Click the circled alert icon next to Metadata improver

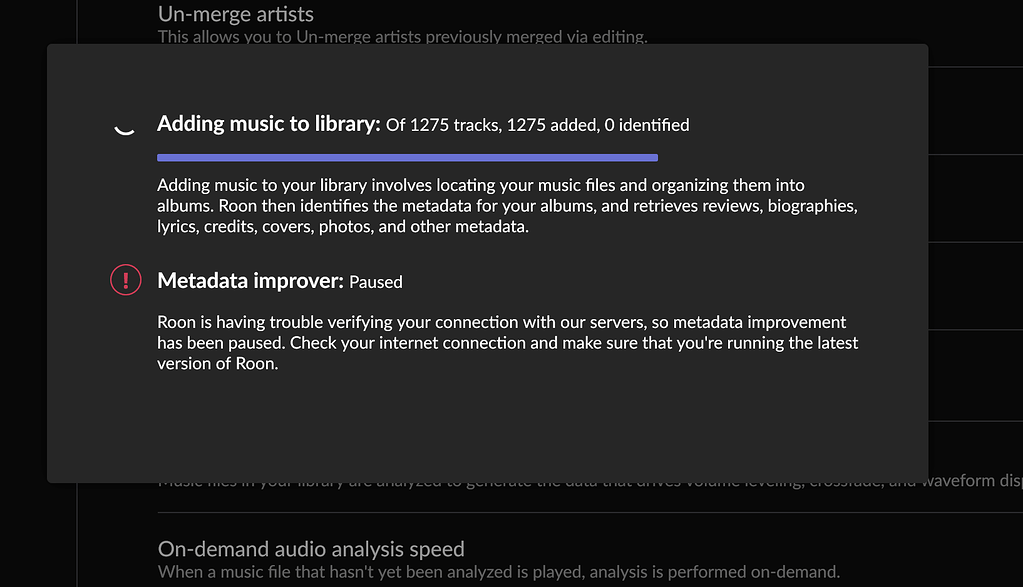[125, 280]
